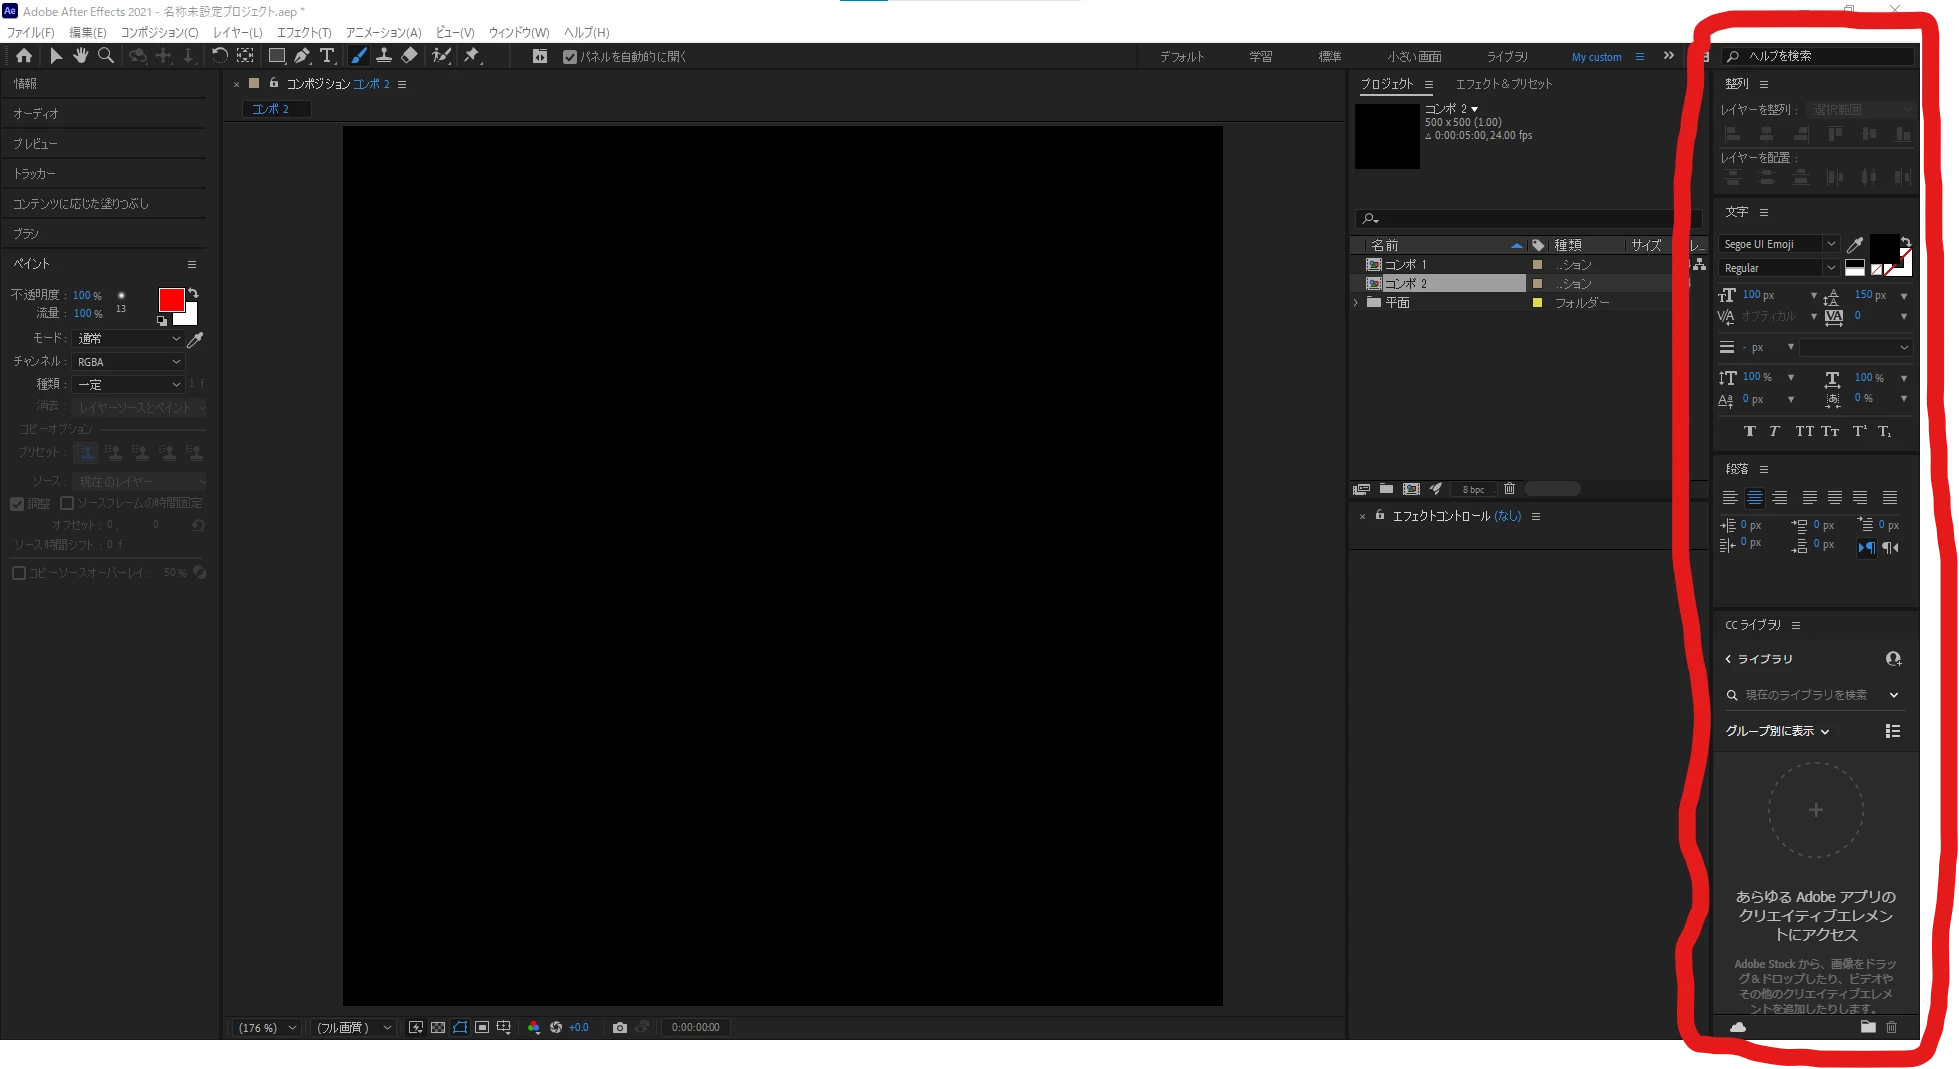Select the Pen tool
The width and height of the screenshot is (1959, 1069).
coord(302,56)
